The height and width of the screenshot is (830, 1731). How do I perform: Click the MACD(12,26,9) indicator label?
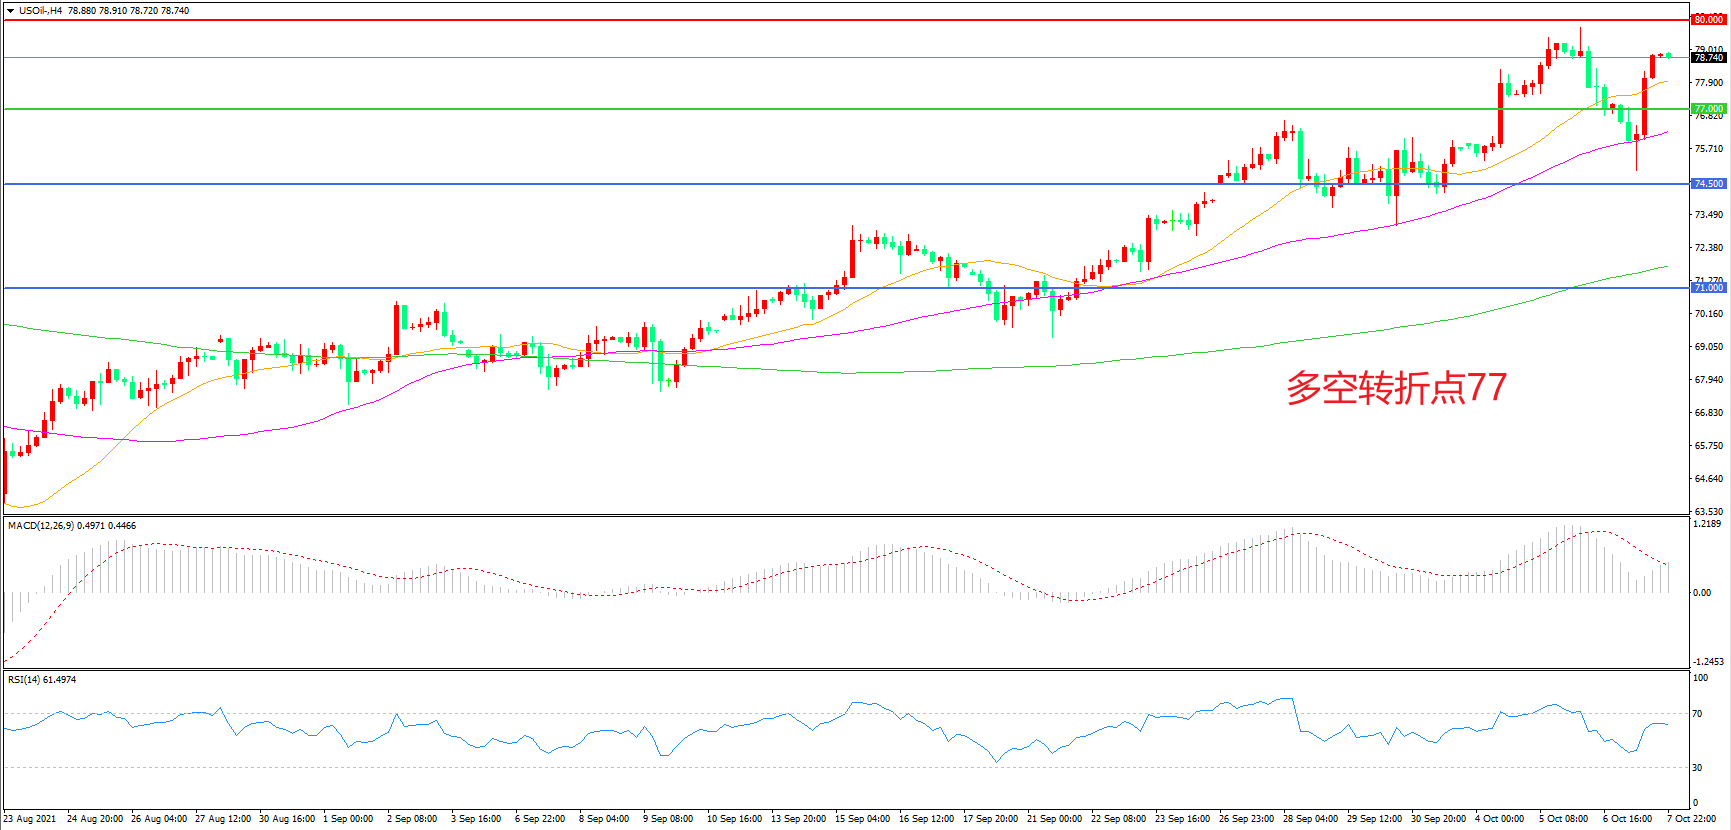[40, 526]
